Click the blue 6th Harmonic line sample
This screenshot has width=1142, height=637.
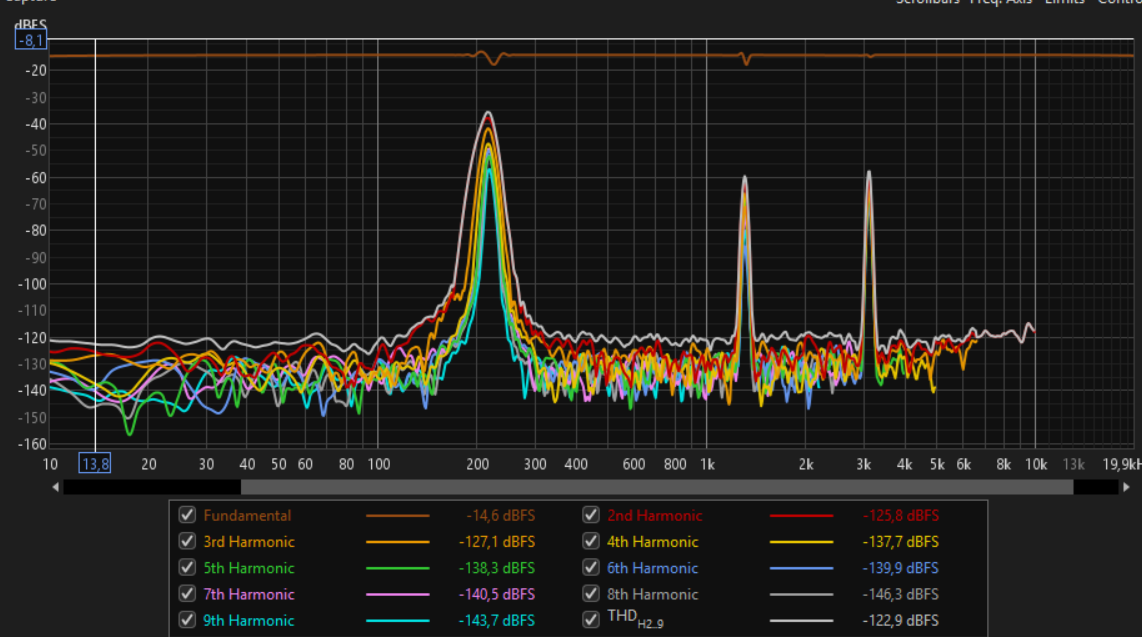(x=801, y=568)
